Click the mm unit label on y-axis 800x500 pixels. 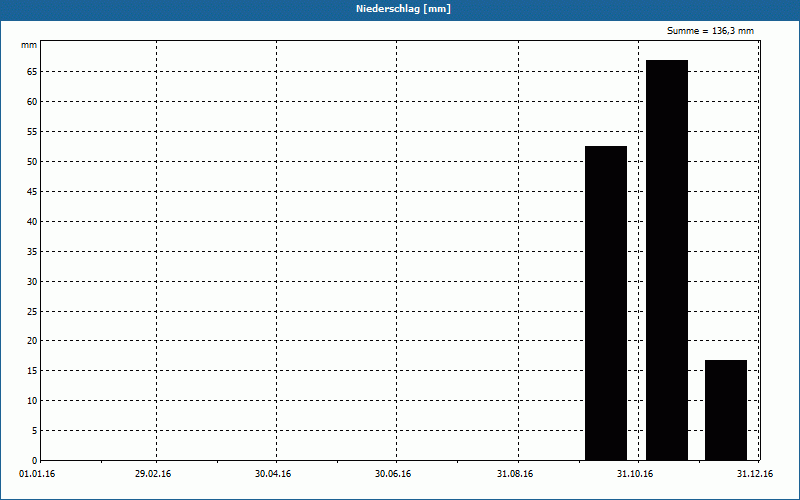pos(29,45)
